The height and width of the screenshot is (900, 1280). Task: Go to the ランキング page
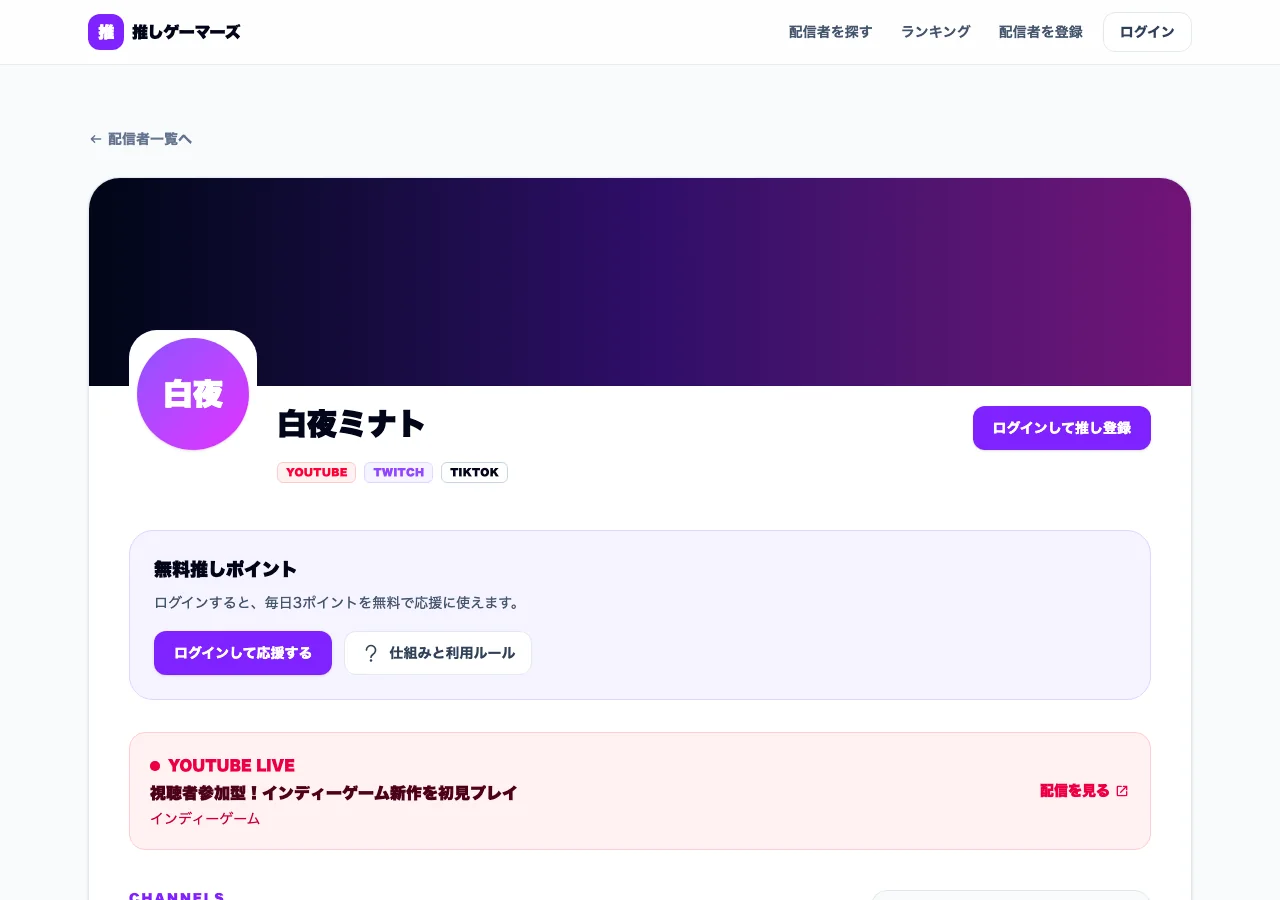point(935,32)
